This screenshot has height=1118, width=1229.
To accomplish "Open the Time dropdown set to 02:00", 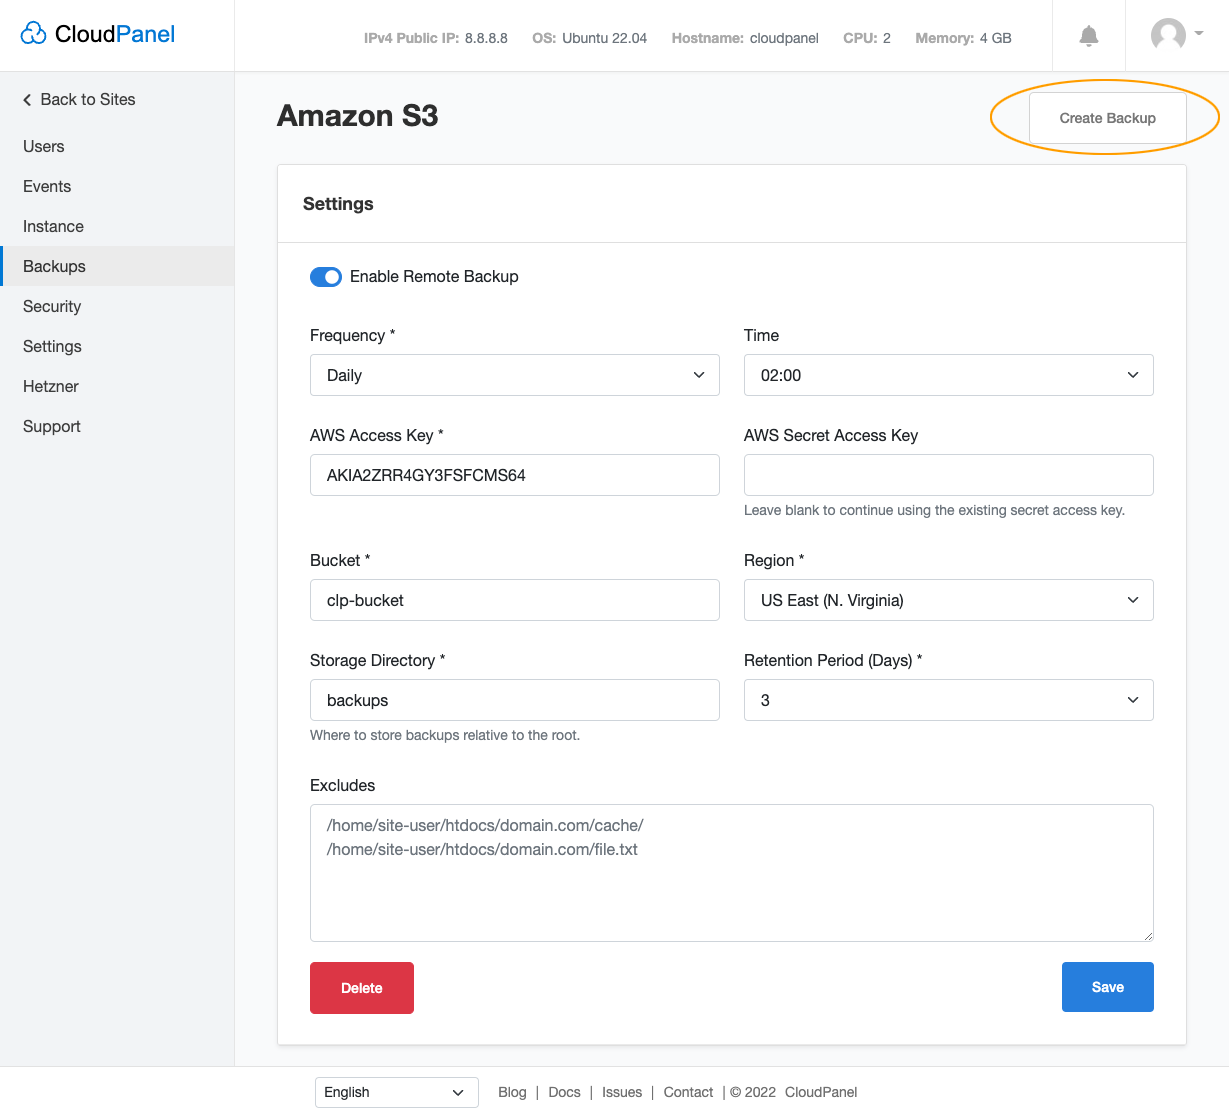I will pos(948,375).
